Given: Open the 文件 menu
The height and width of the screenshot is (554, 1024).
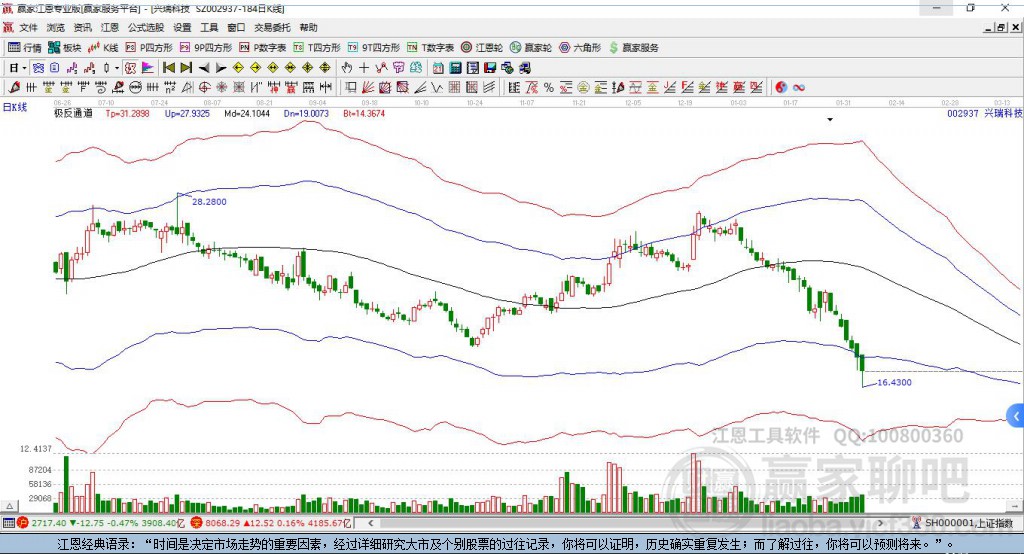Looking at the screenshot, I should click(x=28, y=27).
